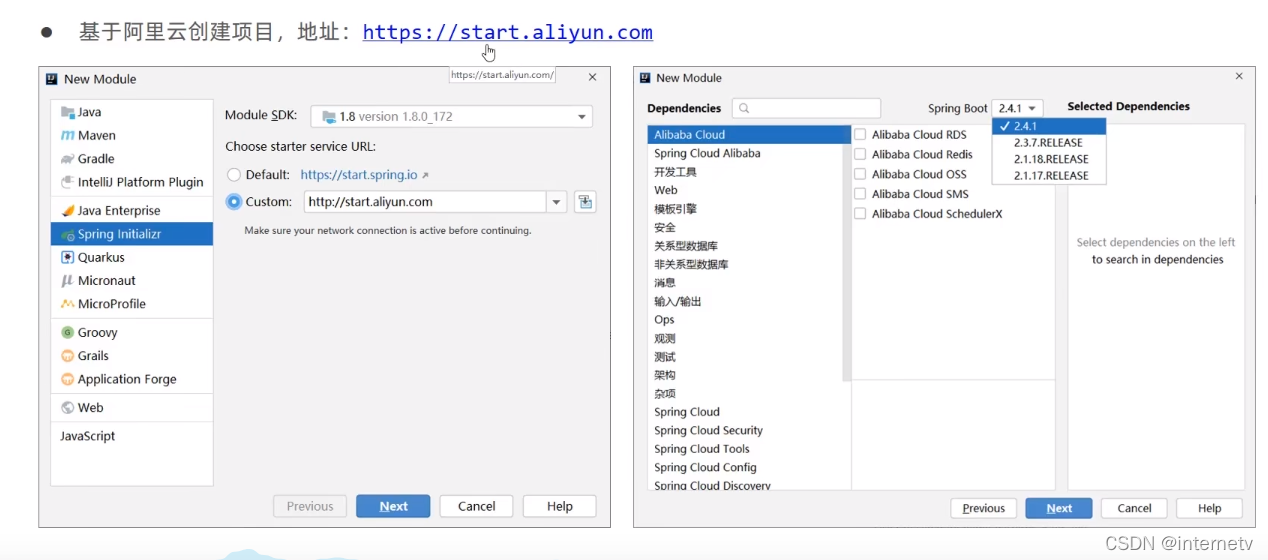Check Alibaba Cloud OSS dependency
The width and height of the screenshot is (1268, 560).
(860, 174)
